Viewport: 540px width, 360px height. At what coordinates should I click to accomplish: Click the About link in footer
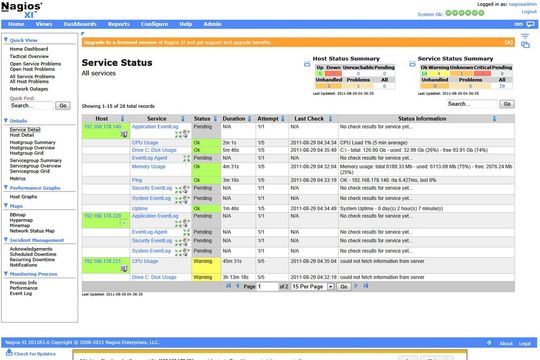pos(506,343)
